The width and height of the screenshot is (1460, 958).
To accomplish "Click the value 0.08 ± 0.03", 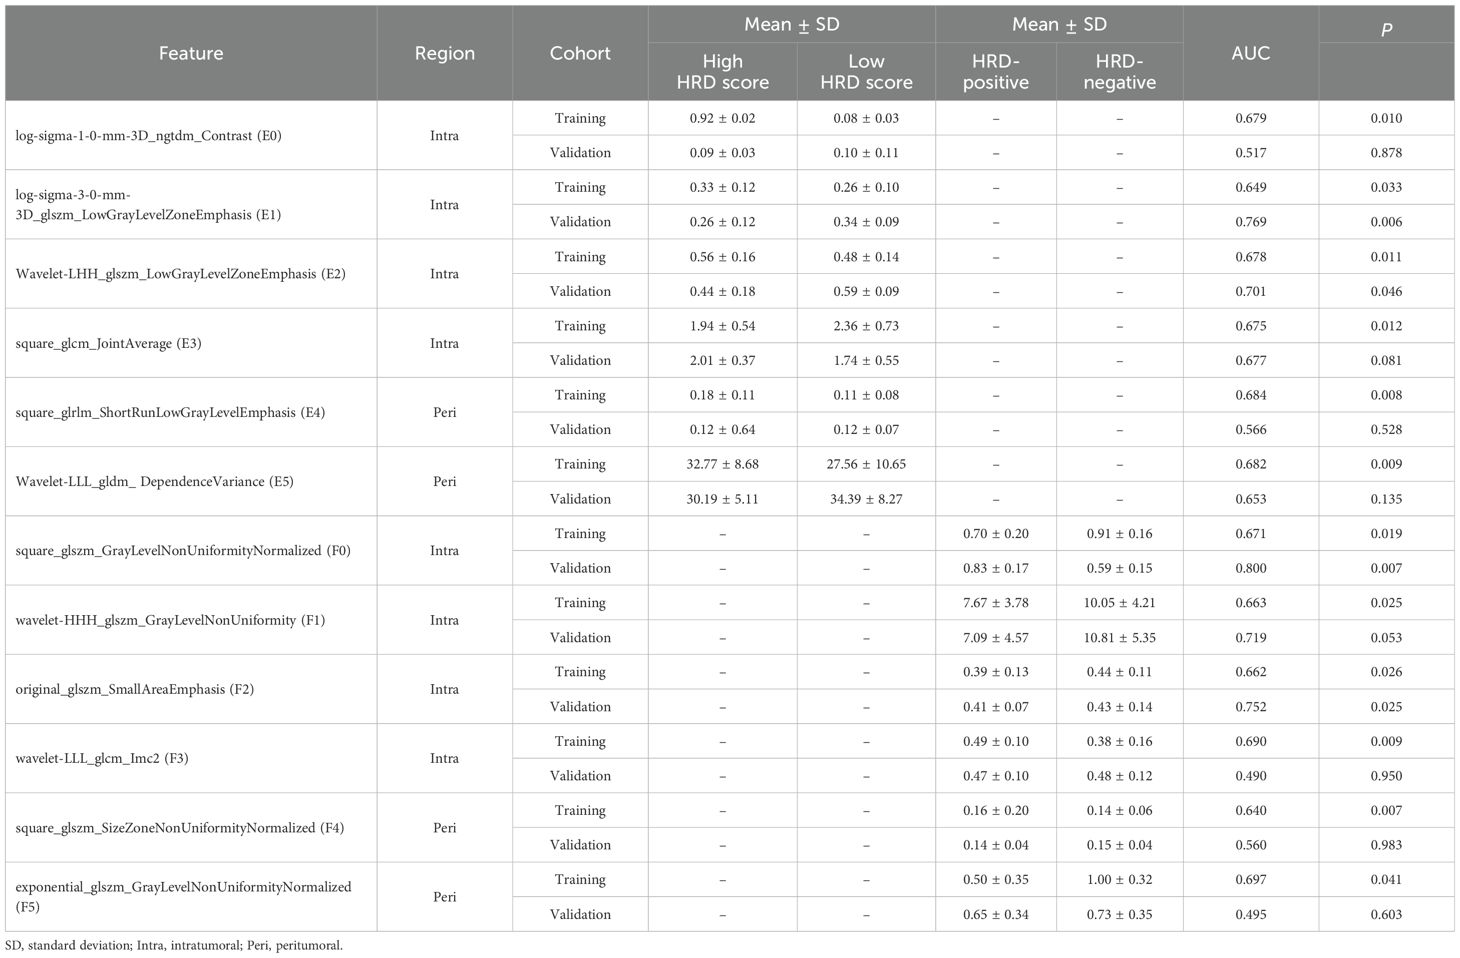I will tap(866, 118).
